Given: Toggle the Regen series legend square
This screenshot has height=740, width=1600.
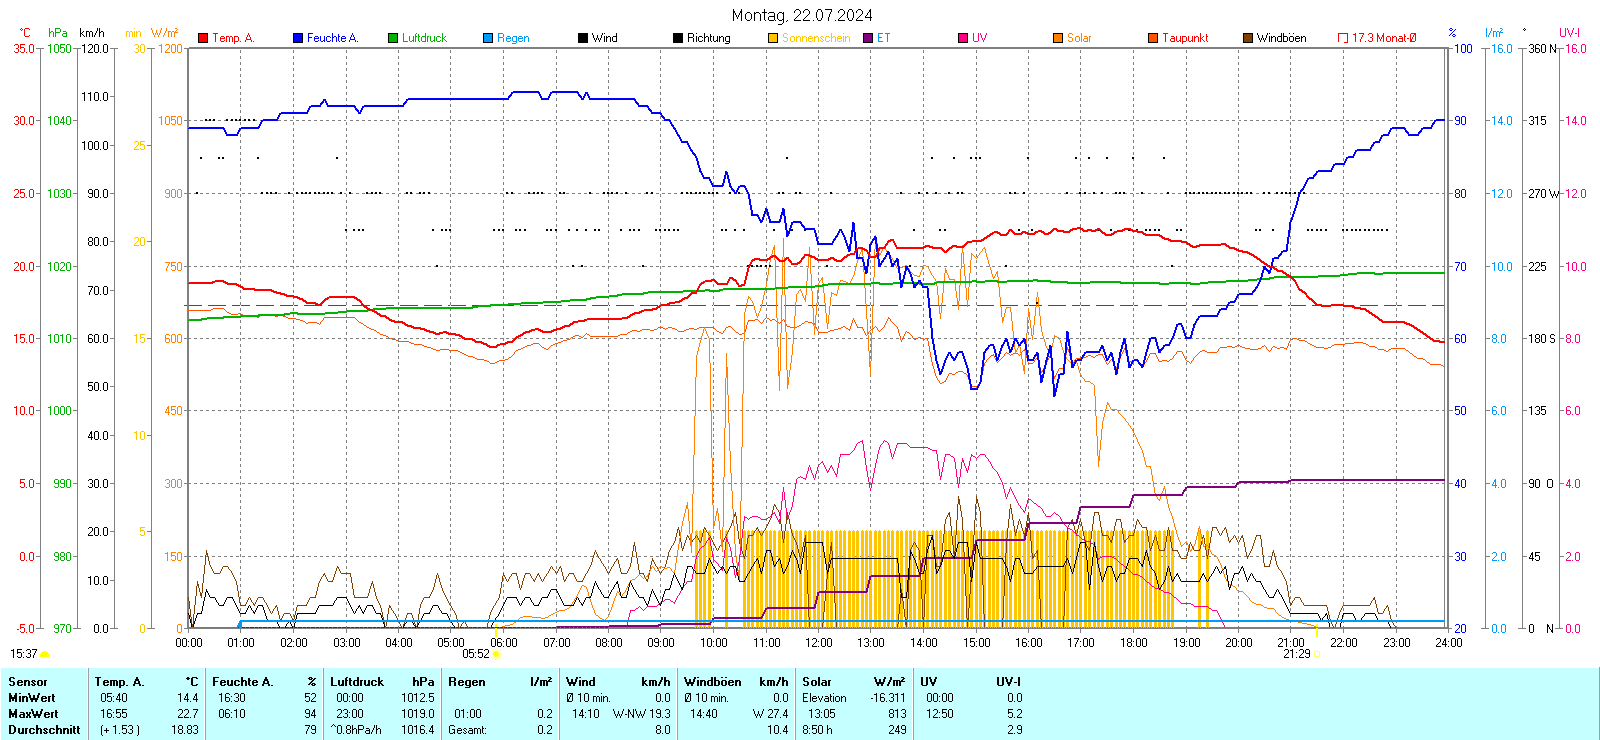Looking at the screenshot, I should pos(488,38).
